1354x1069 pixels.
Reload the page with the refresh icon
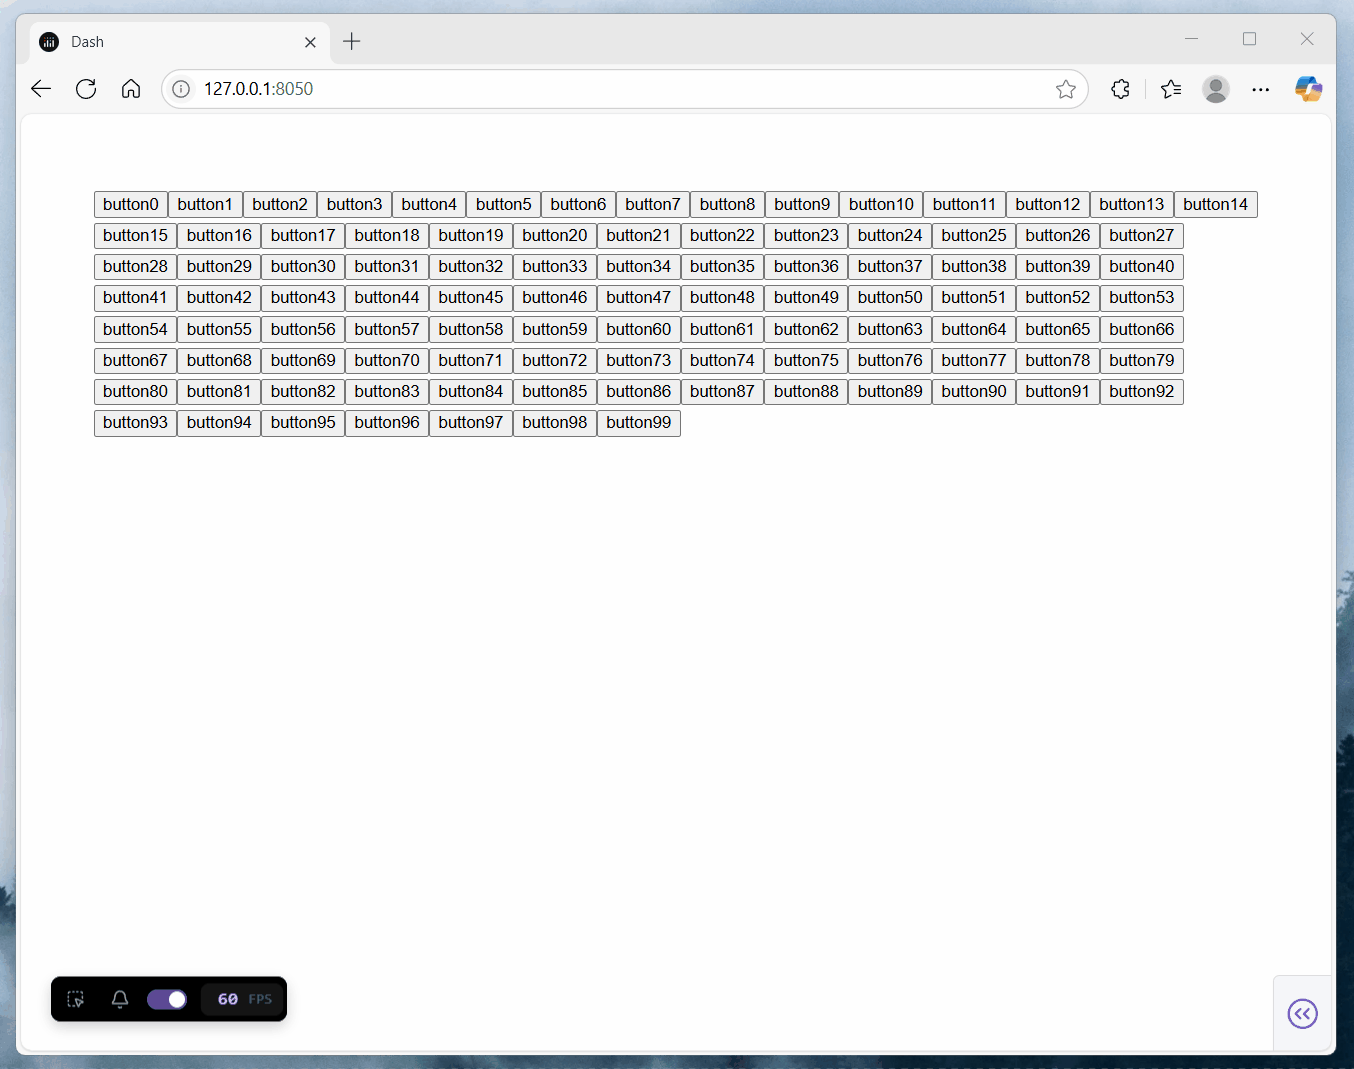coord(86,89)
